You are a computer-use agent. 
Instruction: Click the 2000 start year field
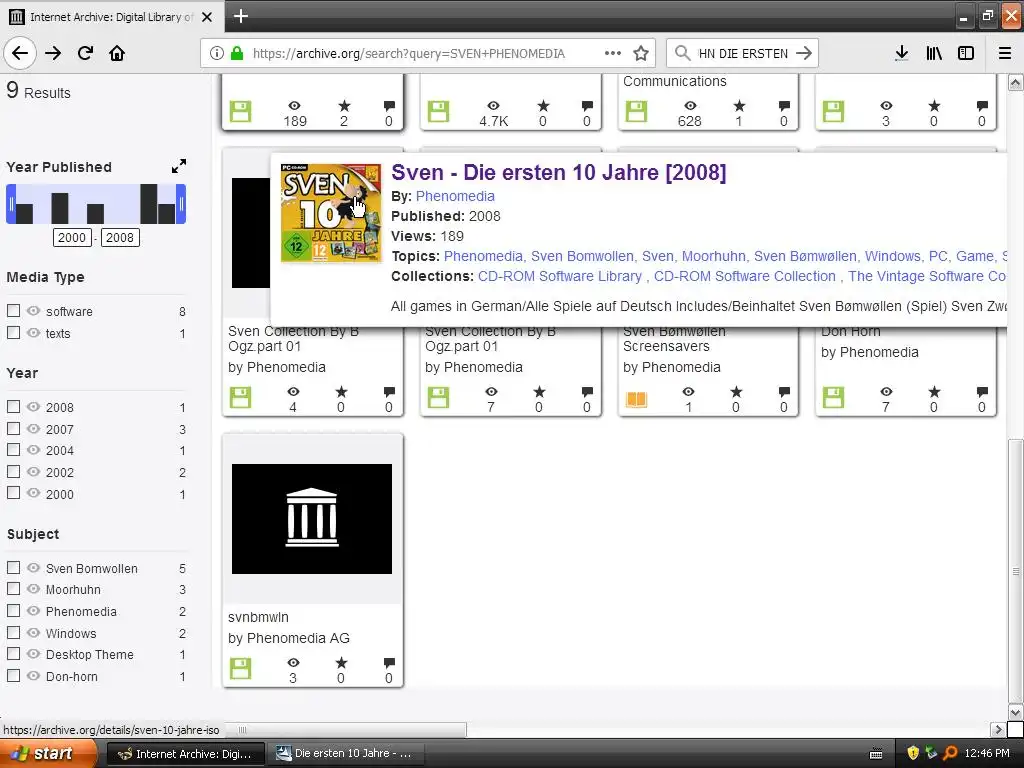coord(72,237)
